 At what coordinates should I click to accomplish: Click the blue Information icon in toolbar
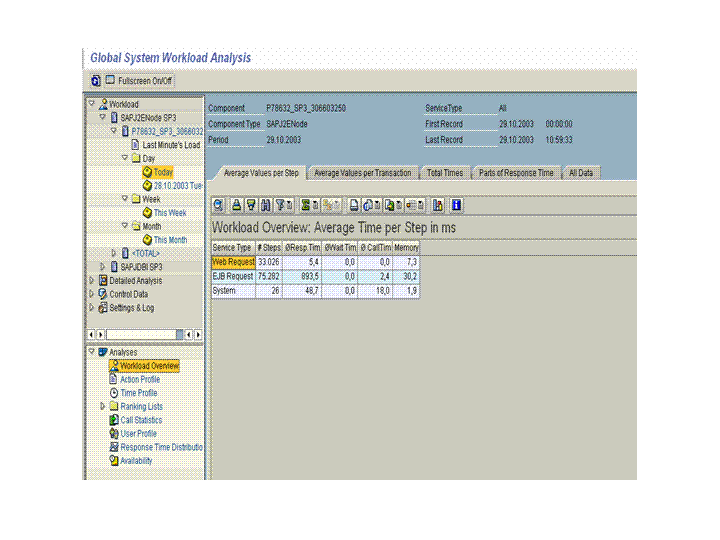pos(456,205)
